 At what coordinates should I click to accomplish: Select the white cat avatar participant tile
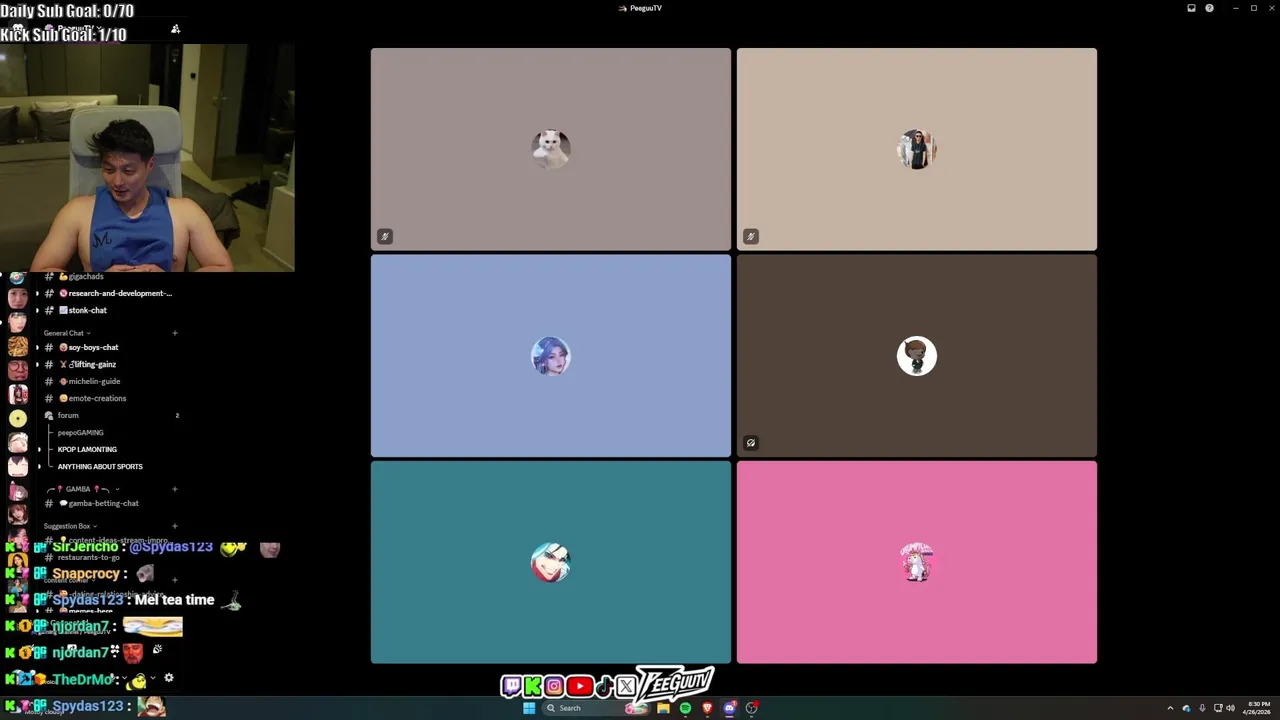coord(551,149)
